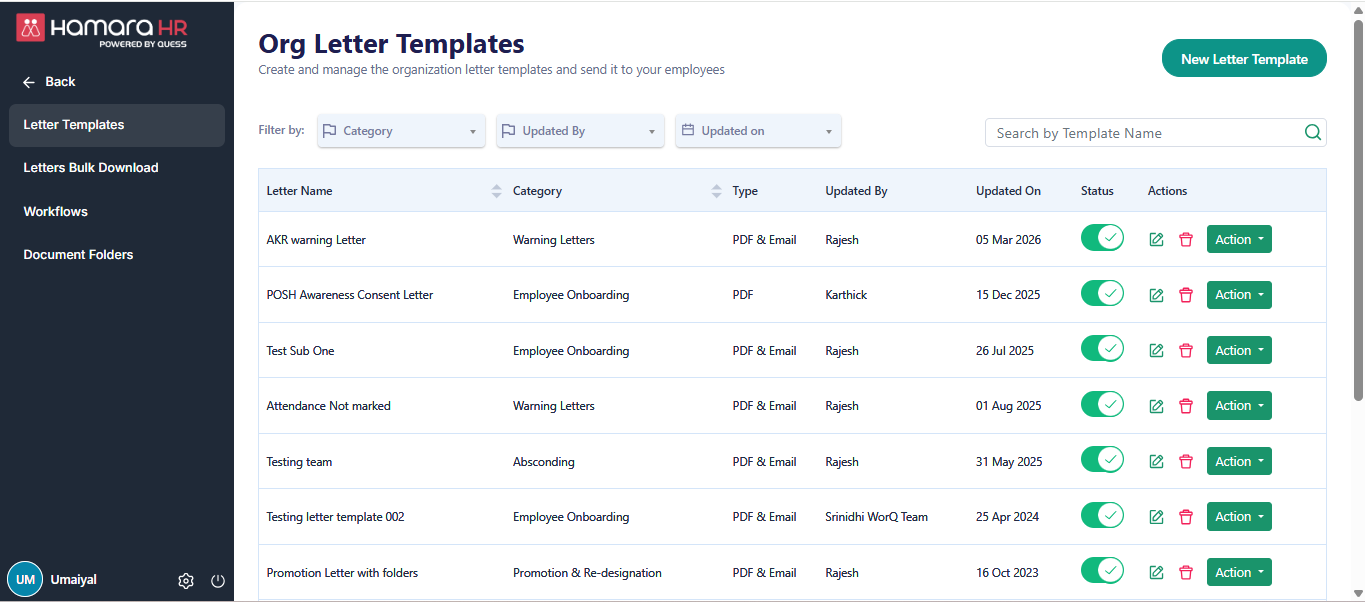Delete the POSH Awareness Consent Letter
This screenshot has height=602, width=1365.
[x=1186, y=295]
